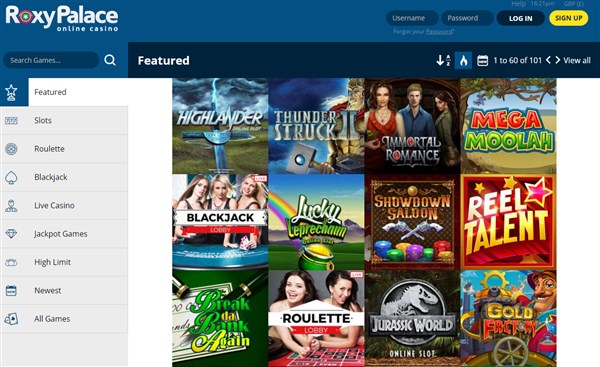Toggle the popular flame sort icon
Viewport: 600px width, 367px height.
[x=463, y=60]
